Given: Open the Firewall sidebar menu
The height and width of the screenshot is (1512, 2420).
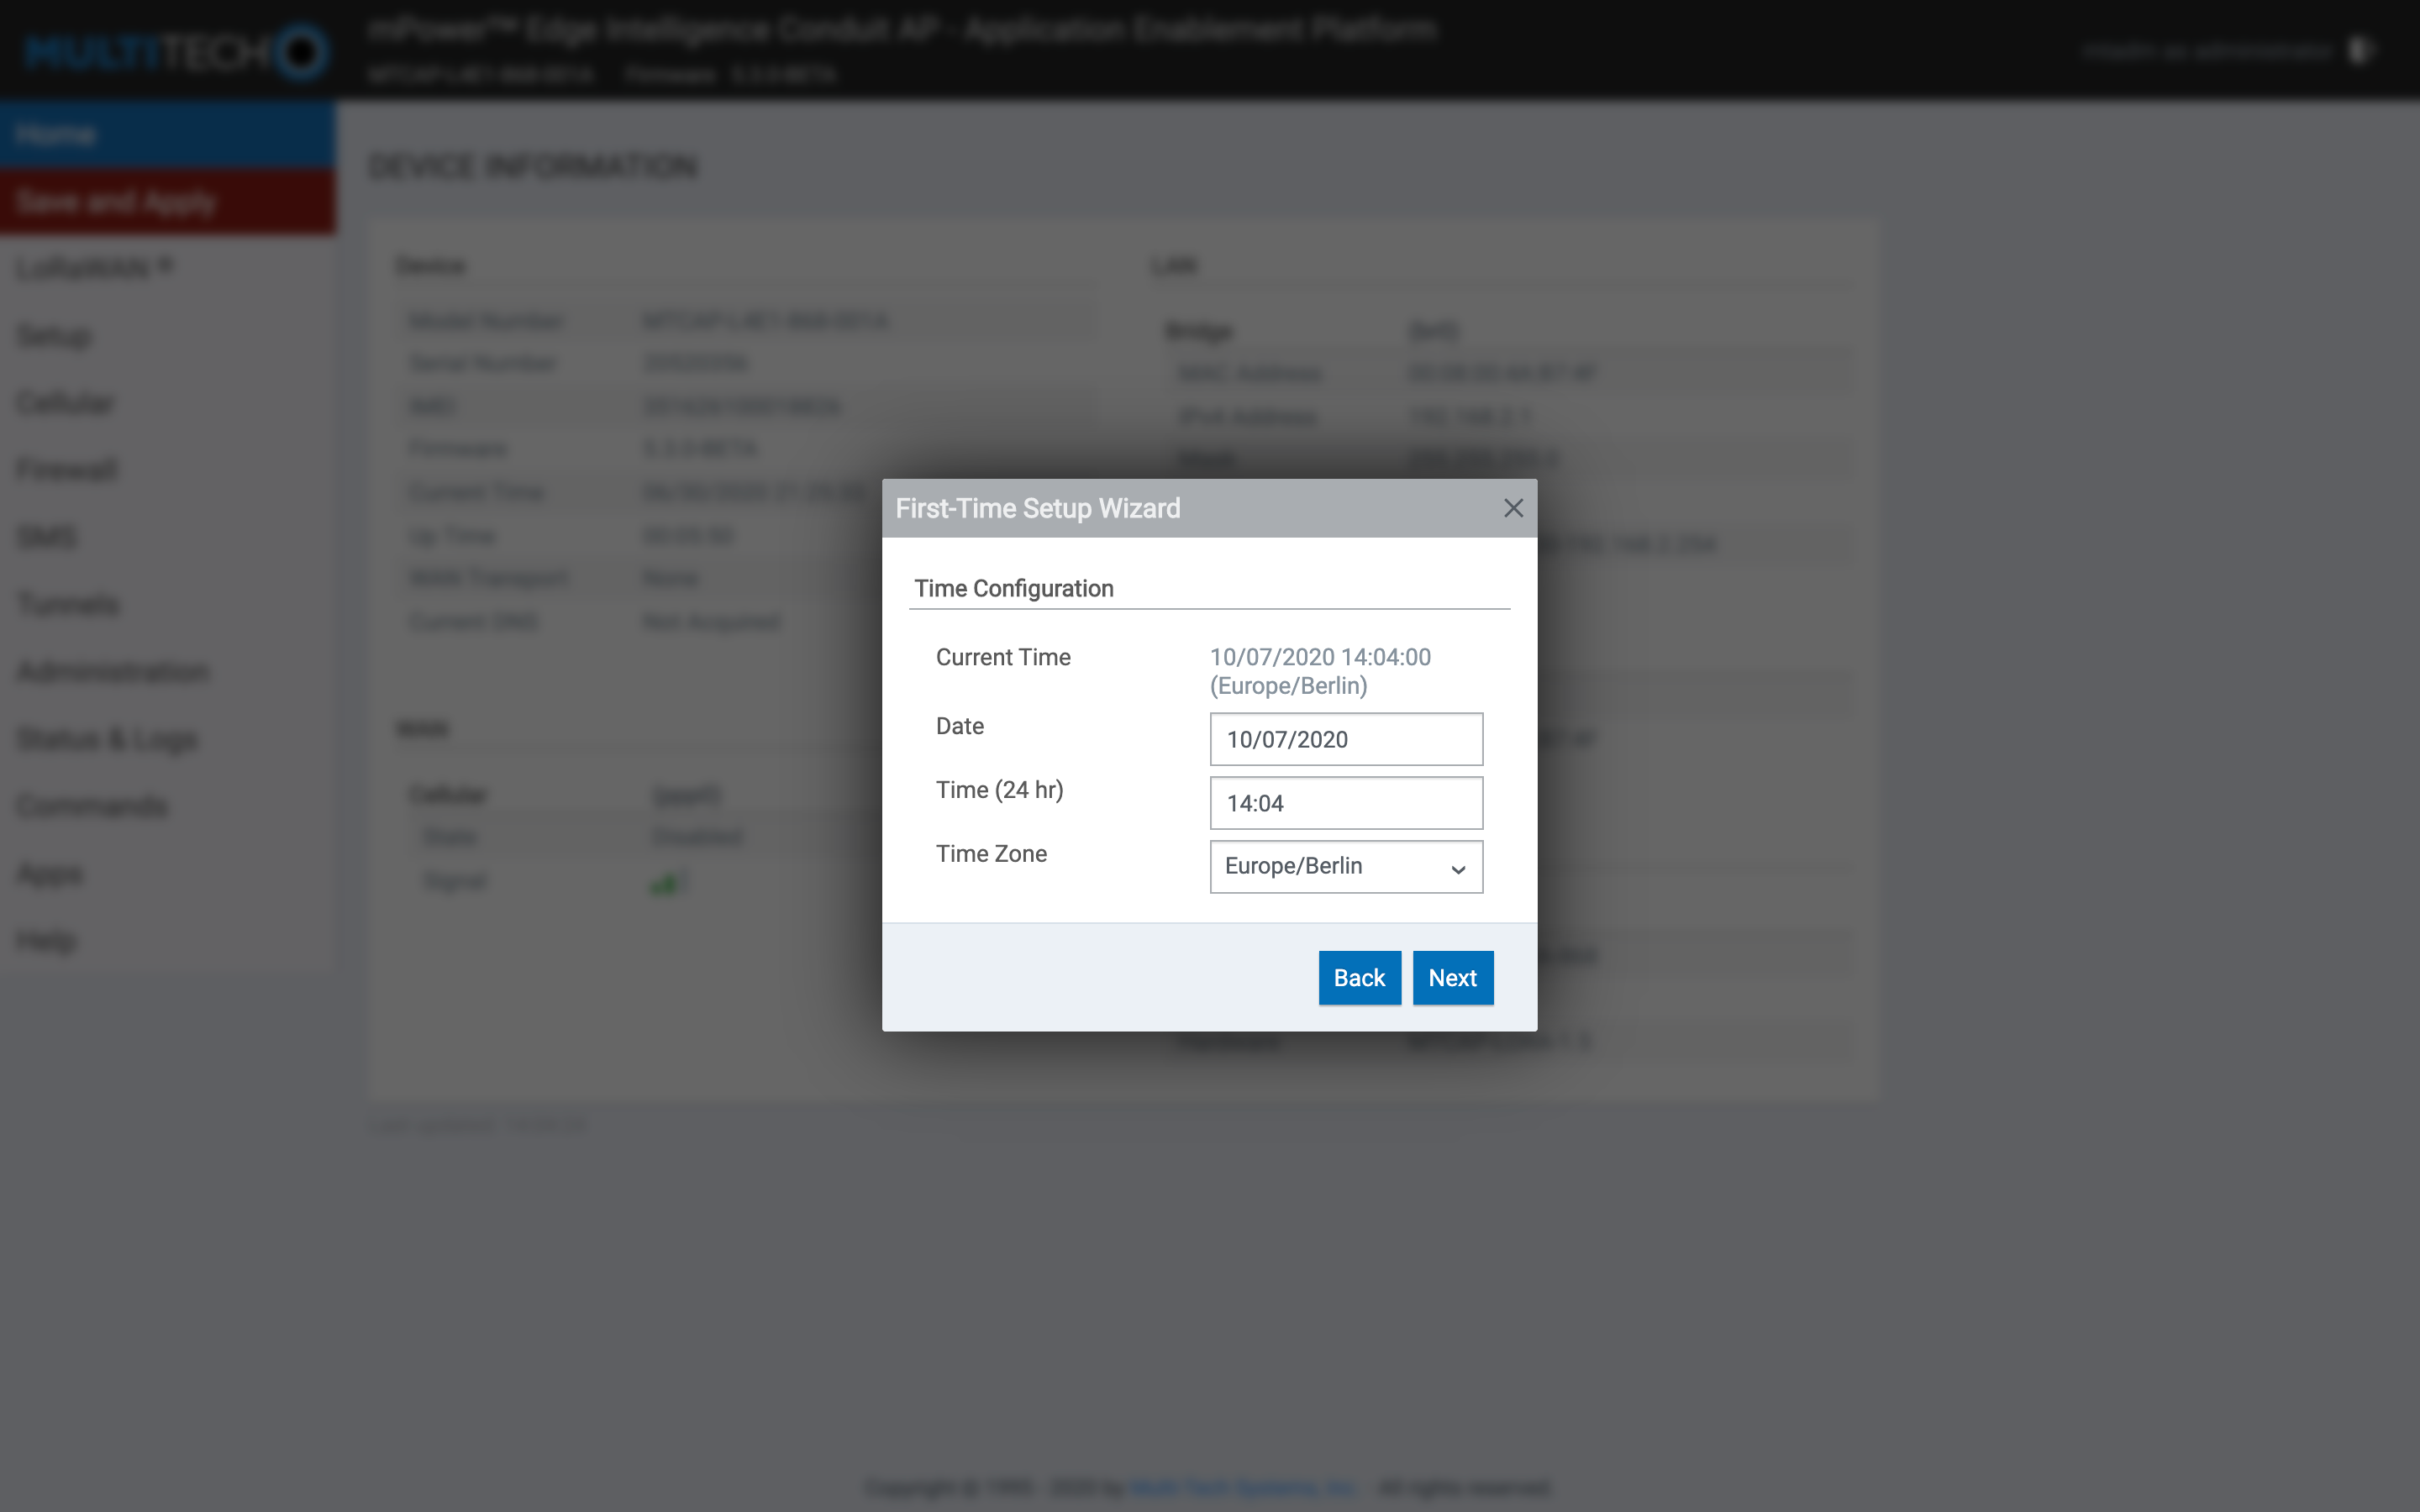Looking at the screenshot, I should pos(67,469).
